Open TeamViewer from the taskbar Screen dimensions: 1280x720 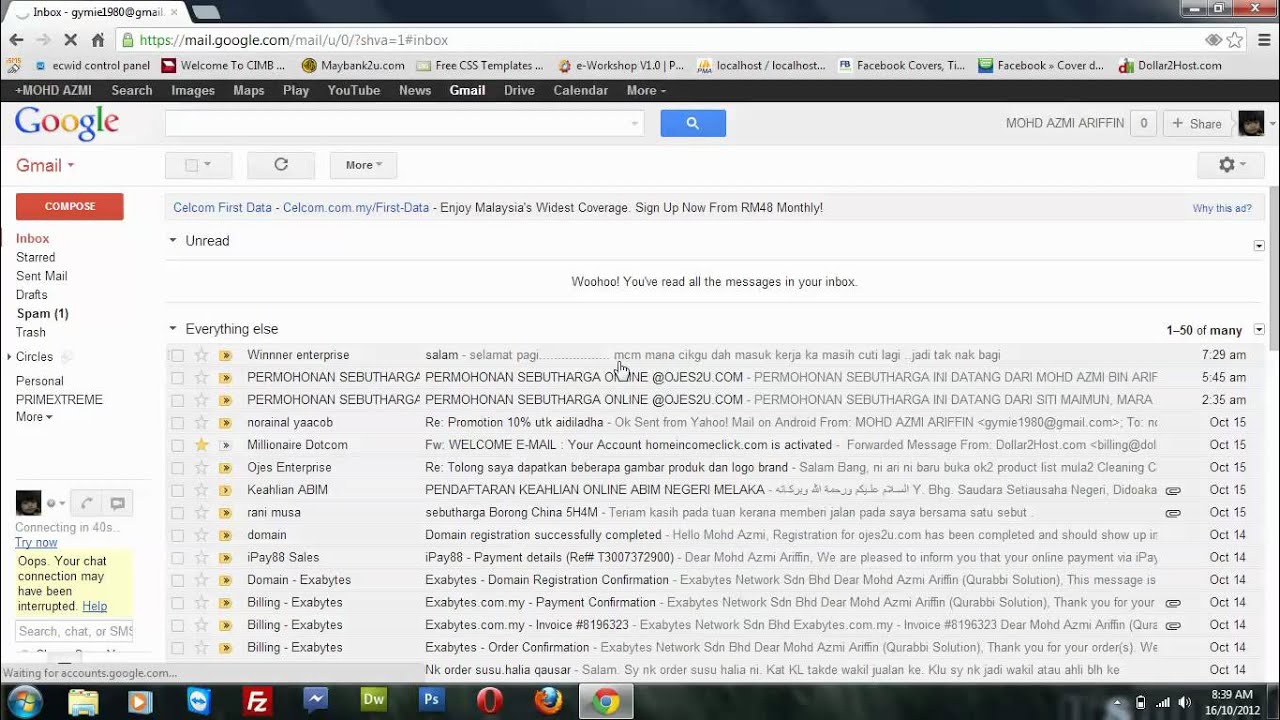tap(199, 701)
